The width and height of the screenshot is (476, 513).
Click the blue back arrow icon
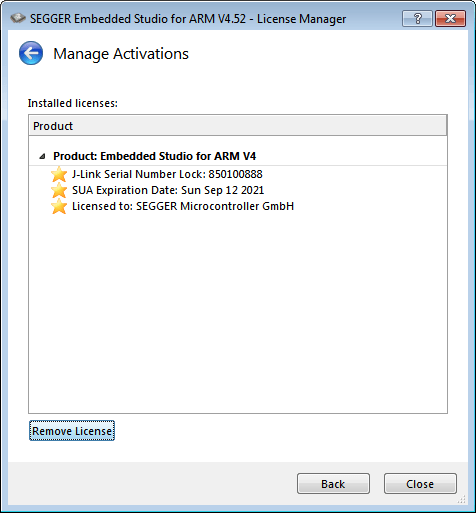click(31, 53)
